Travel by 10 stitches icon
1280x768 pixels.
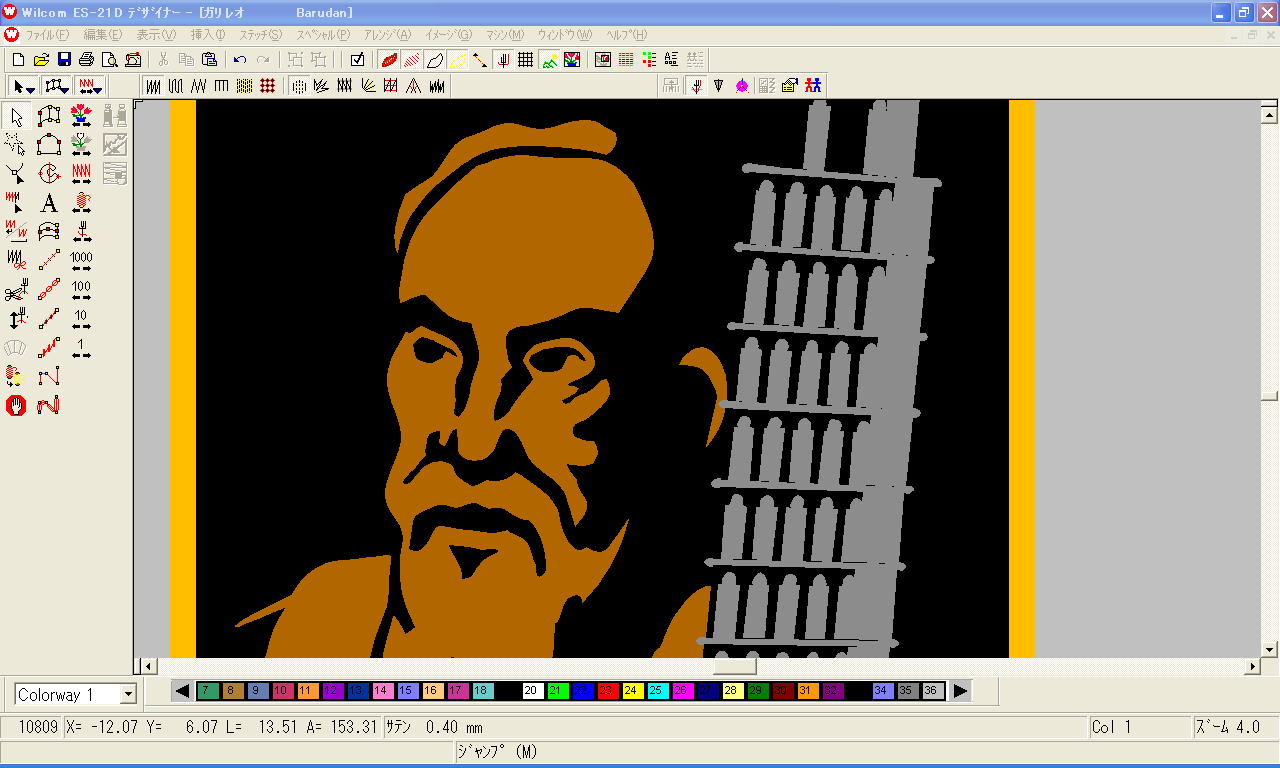click(82, 319)
